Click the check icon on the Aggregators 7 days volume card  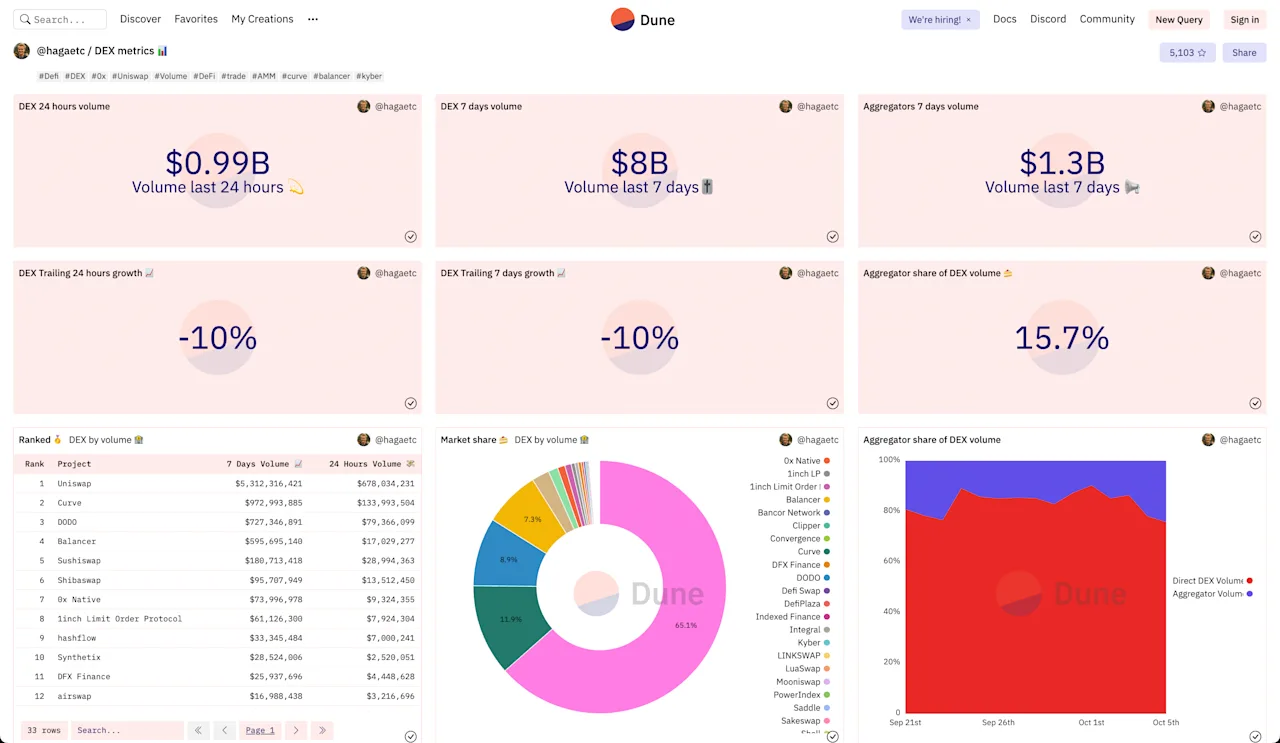pyautogui.click(x=1255, y=237)
